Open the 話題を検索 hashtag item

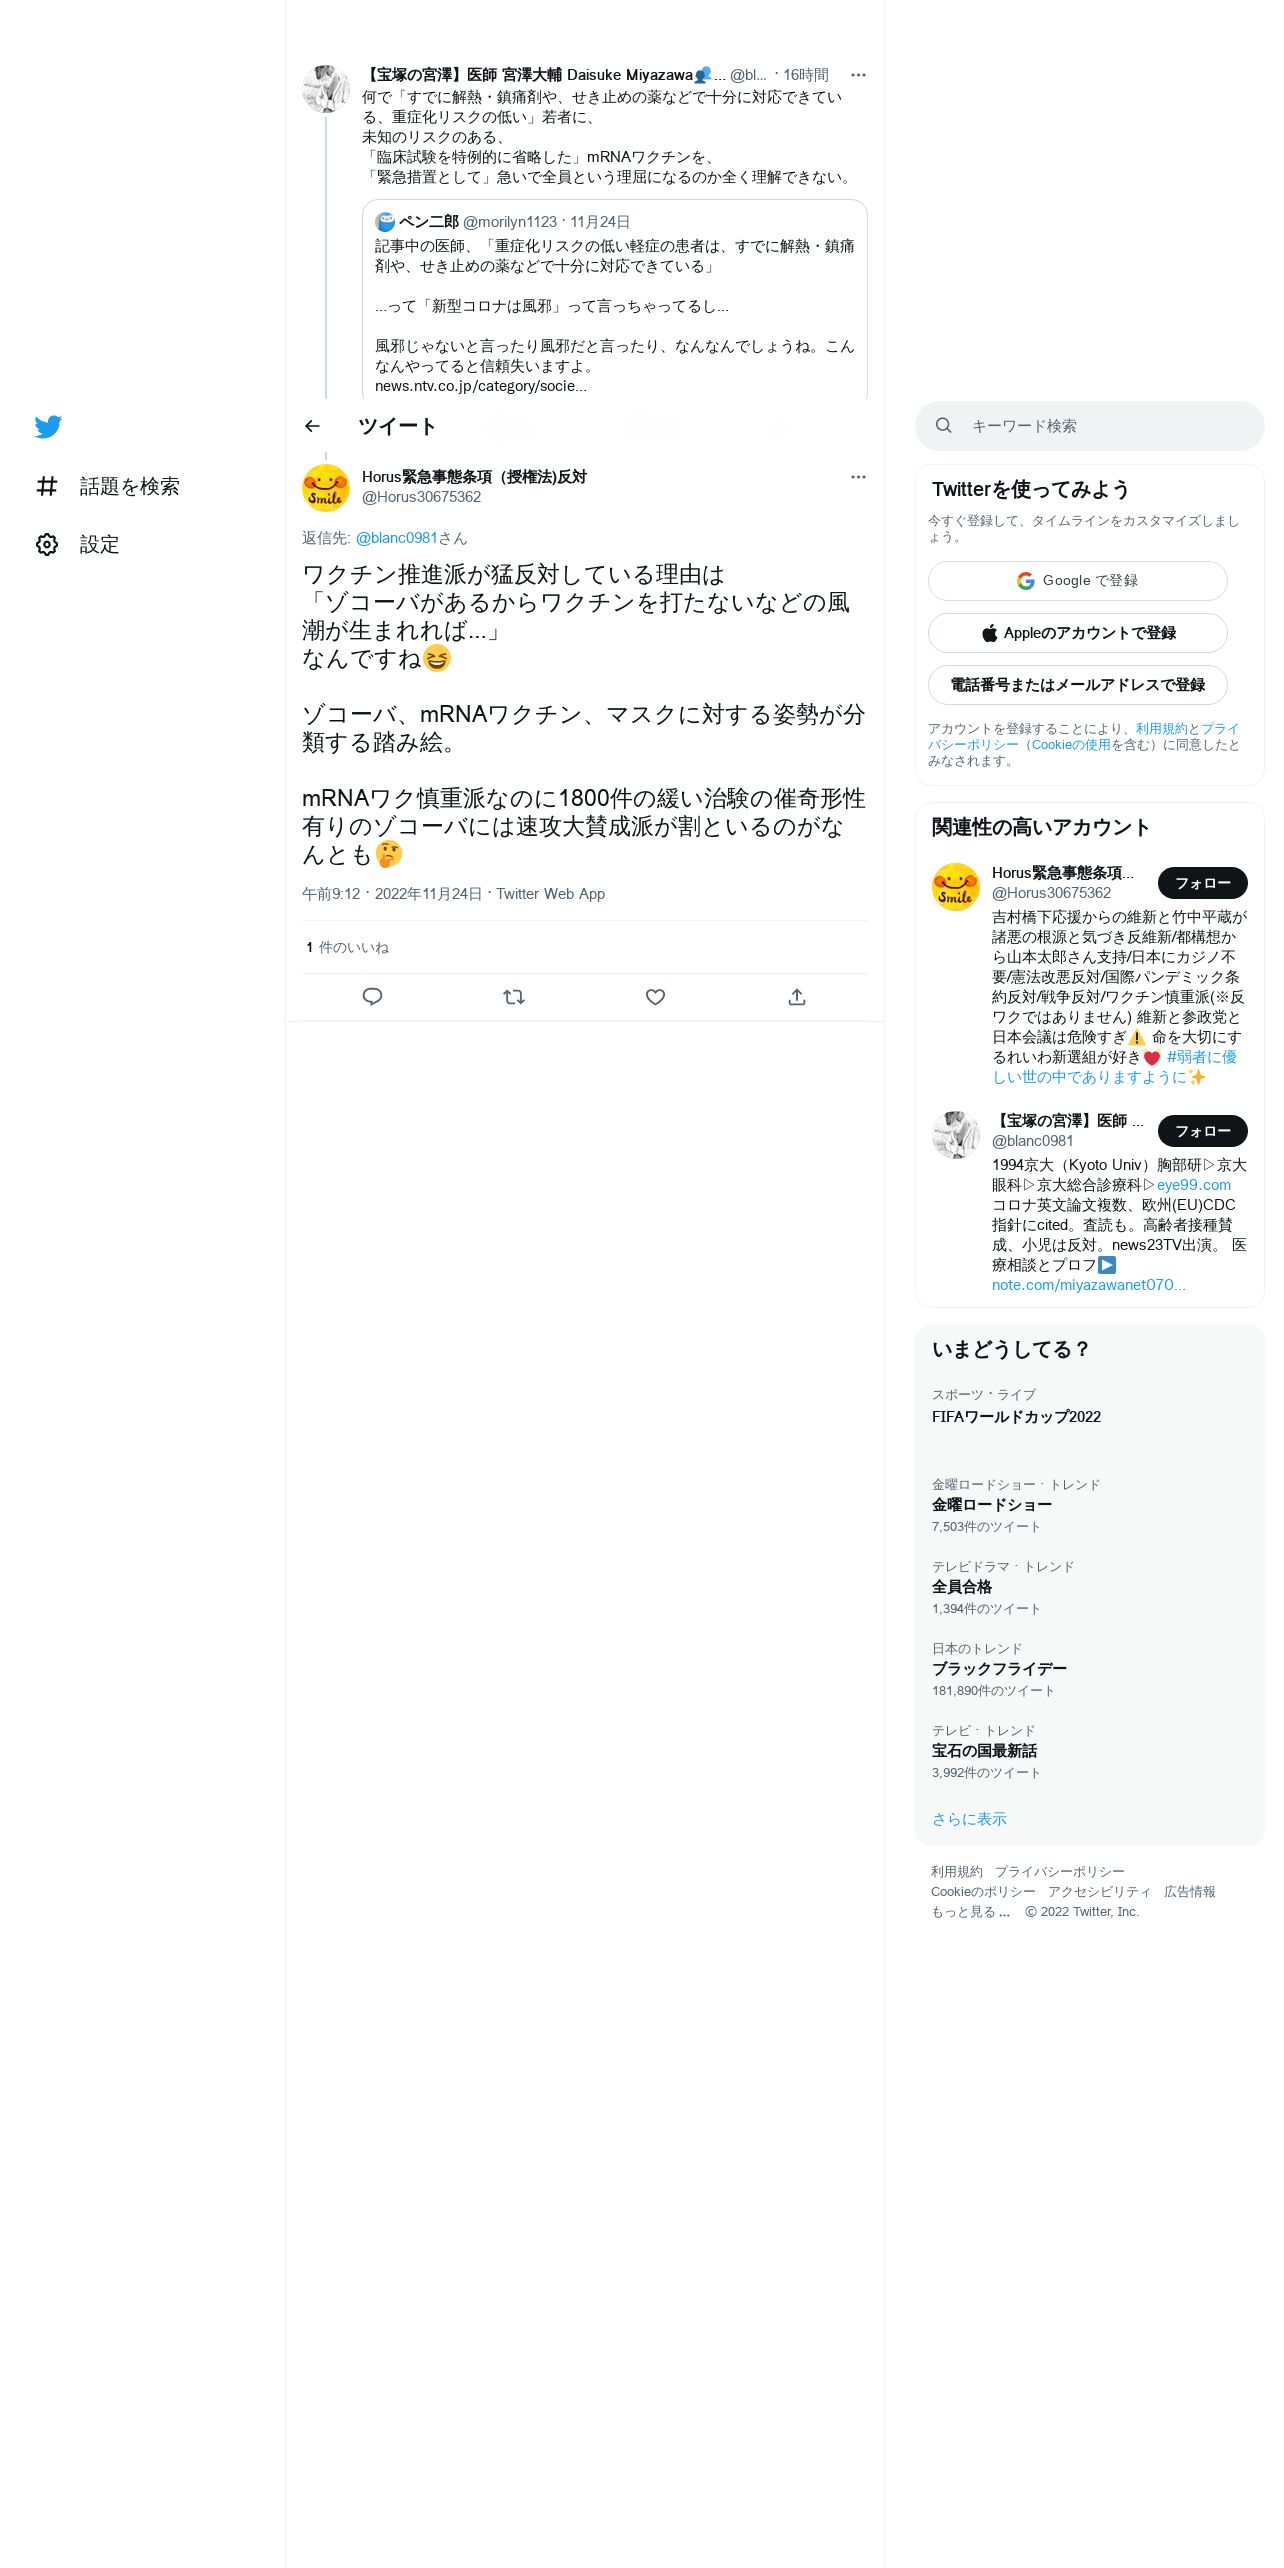pos(107,486)
